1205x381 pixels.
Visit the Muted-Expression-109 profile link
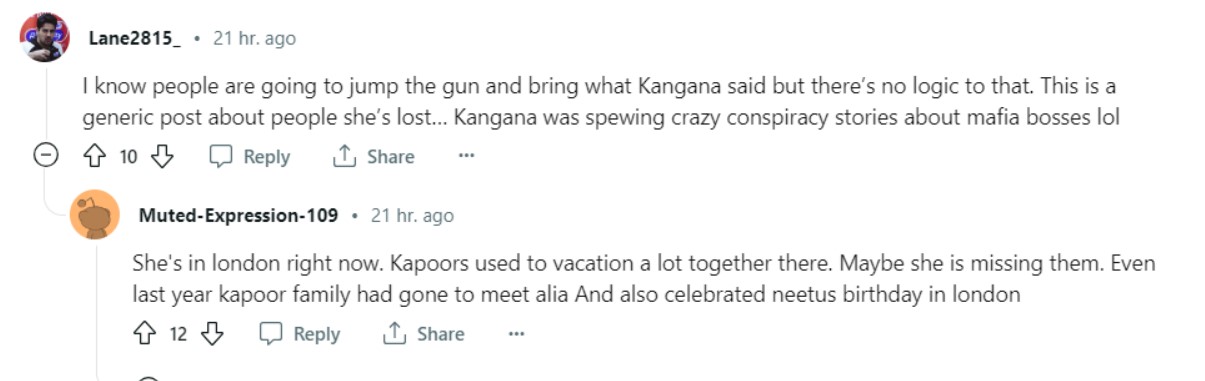coord(238,215)
